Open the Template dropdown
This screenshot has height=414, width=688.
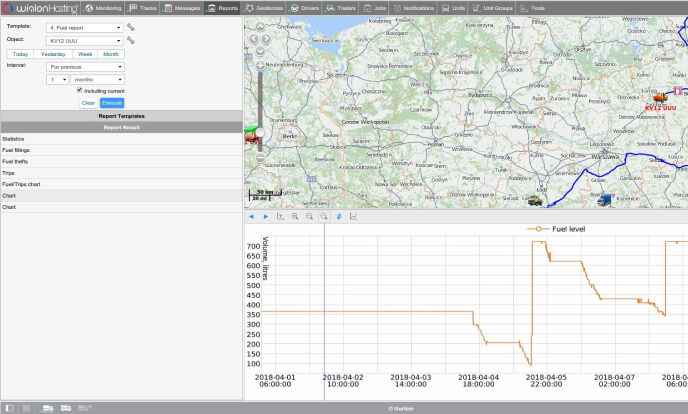coord(85,28)
